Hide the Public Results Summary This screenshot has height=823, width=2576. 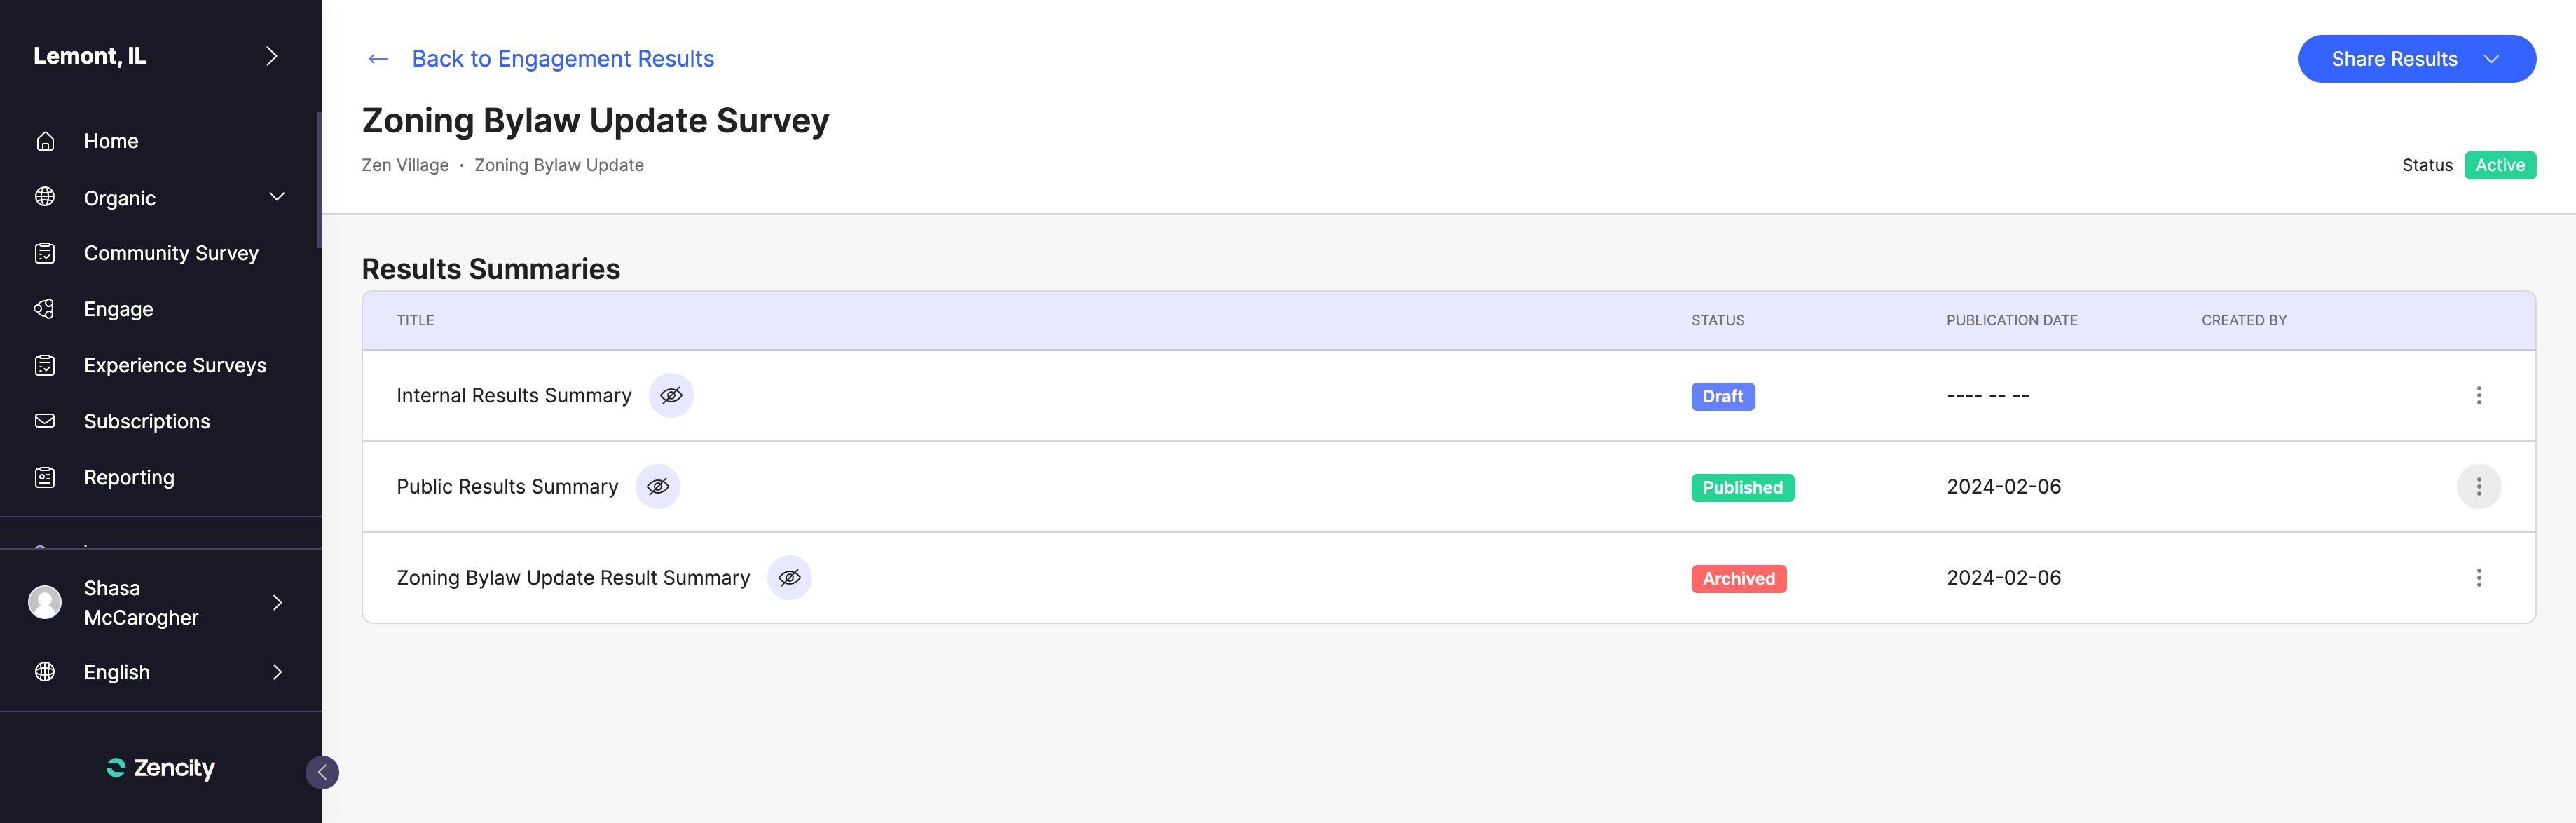pyautogui.click(x=657, y=487)
